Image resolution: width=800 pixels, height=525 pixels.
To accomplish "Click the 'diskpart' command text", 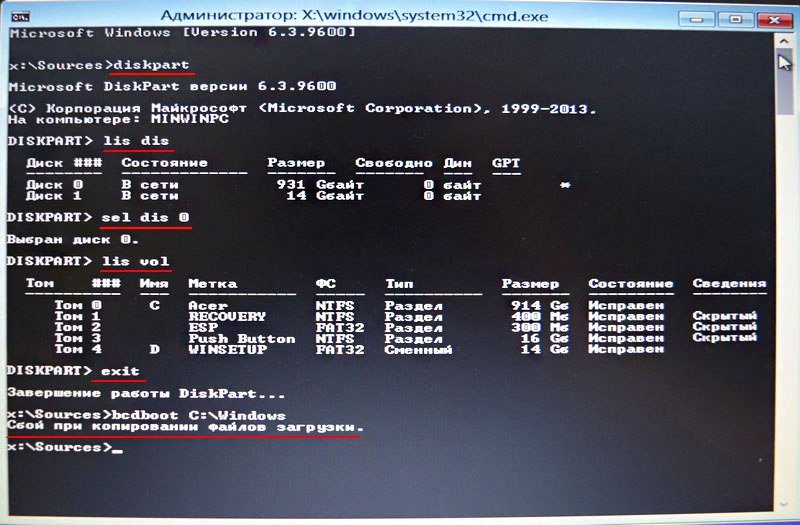I will point(151,65).
